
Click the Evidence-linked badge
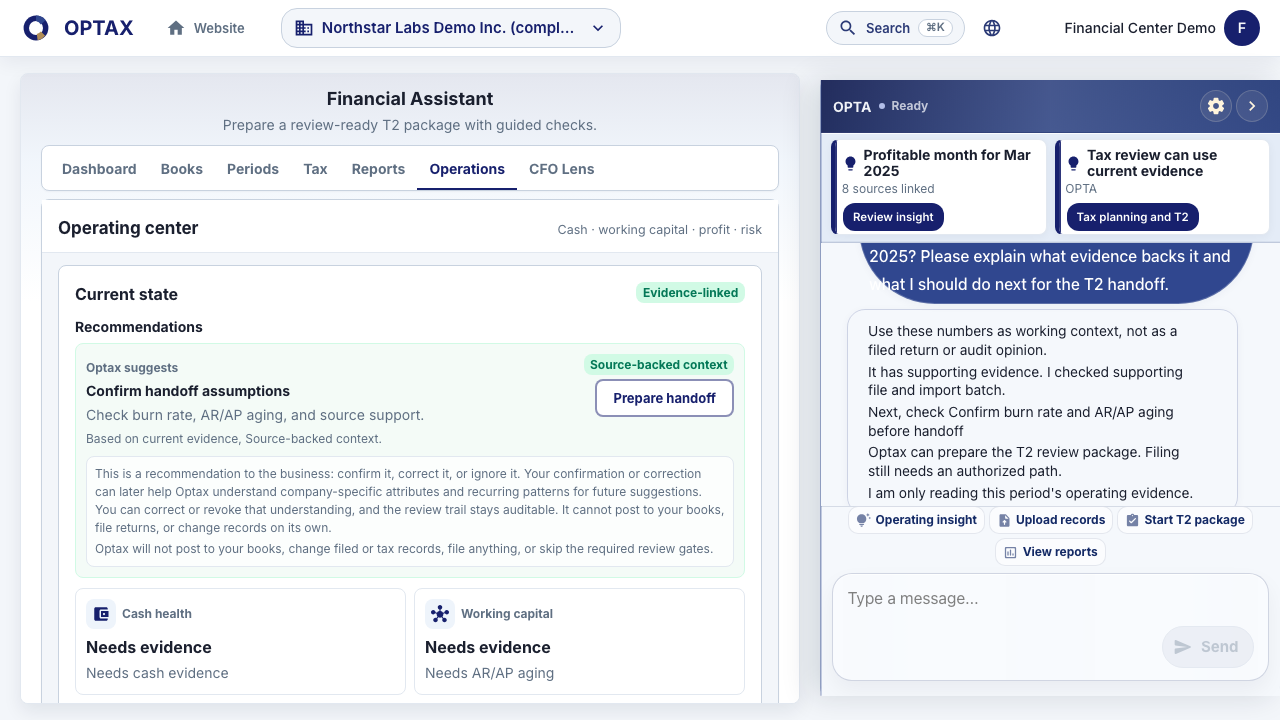(x=691, y=293)
